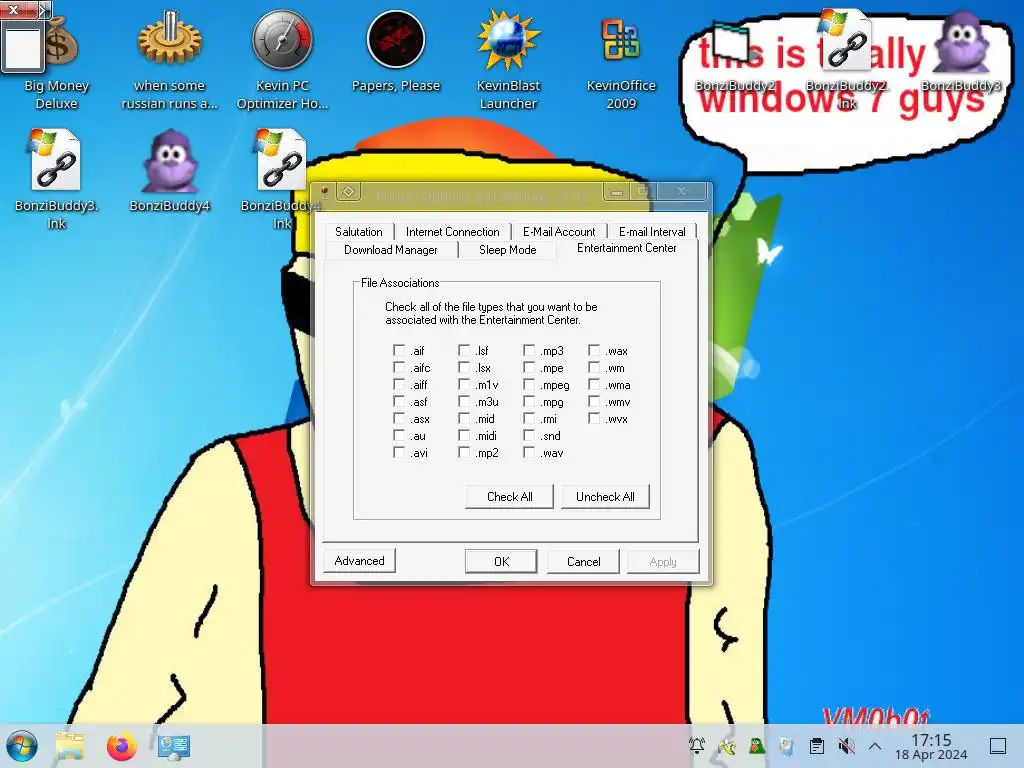Open the purple BonziBuddy4 gorilla icon
This screenshot has height=768, width=1024.
(169, 160)
